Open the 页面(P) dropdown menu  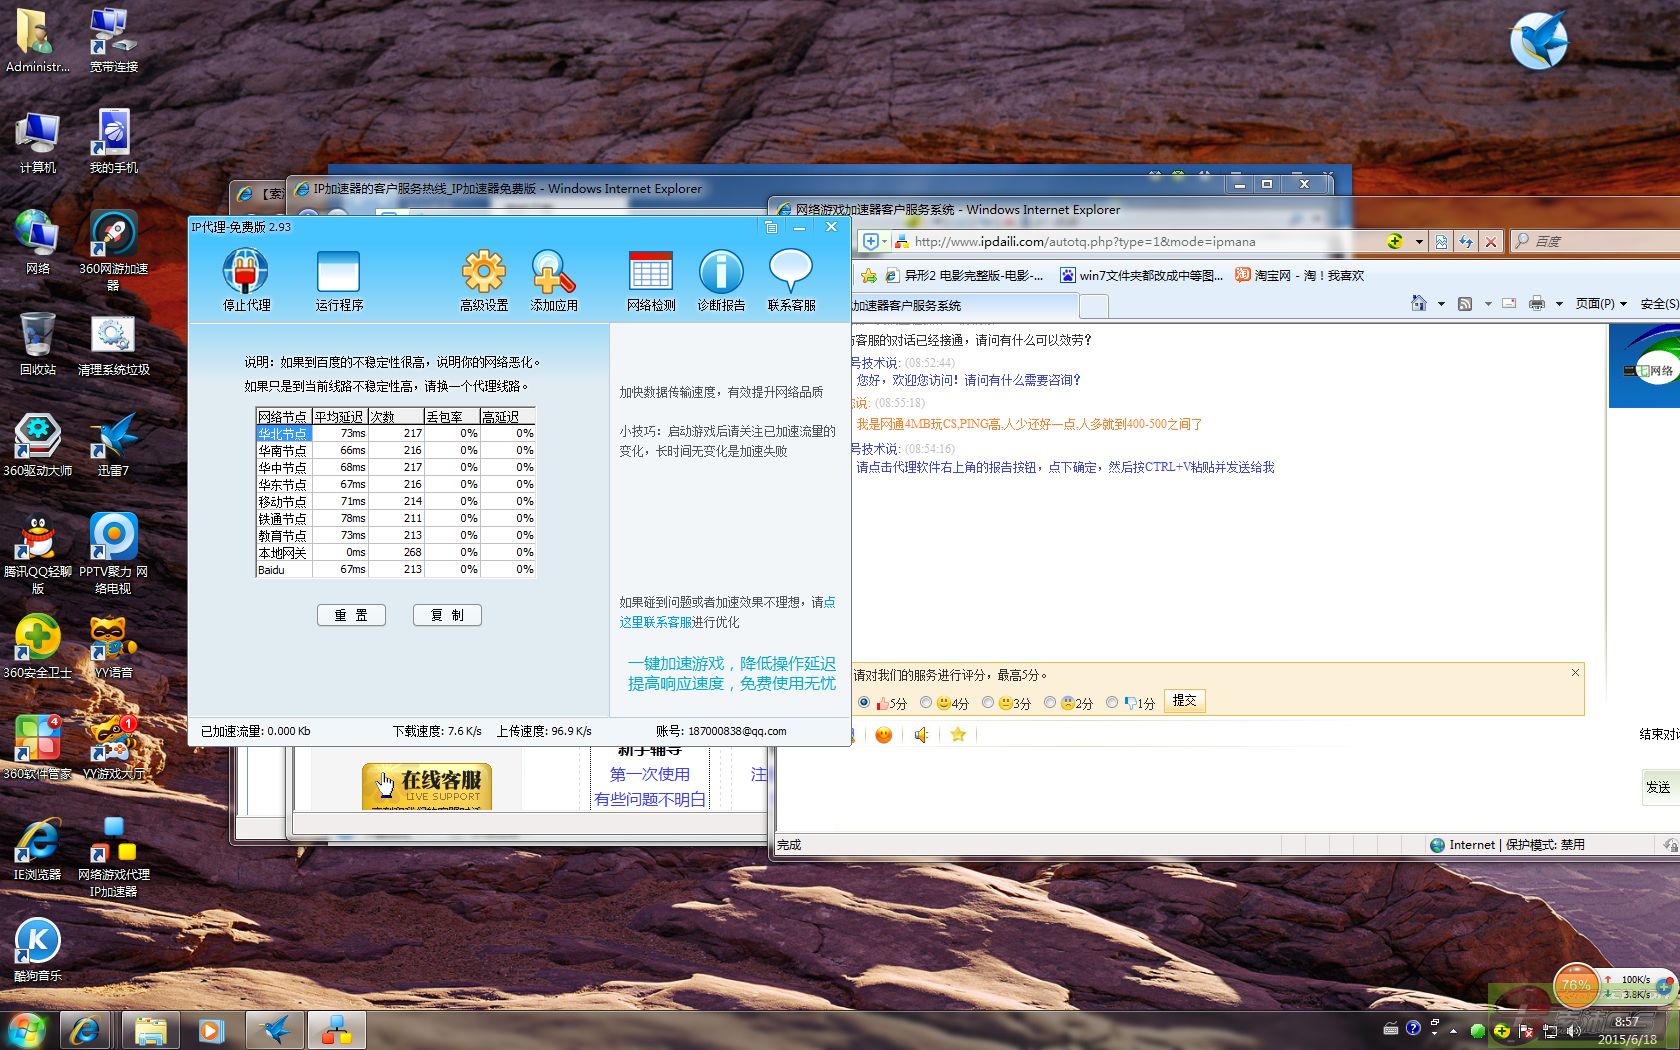pyautogui.click(x=1601, y=304)
